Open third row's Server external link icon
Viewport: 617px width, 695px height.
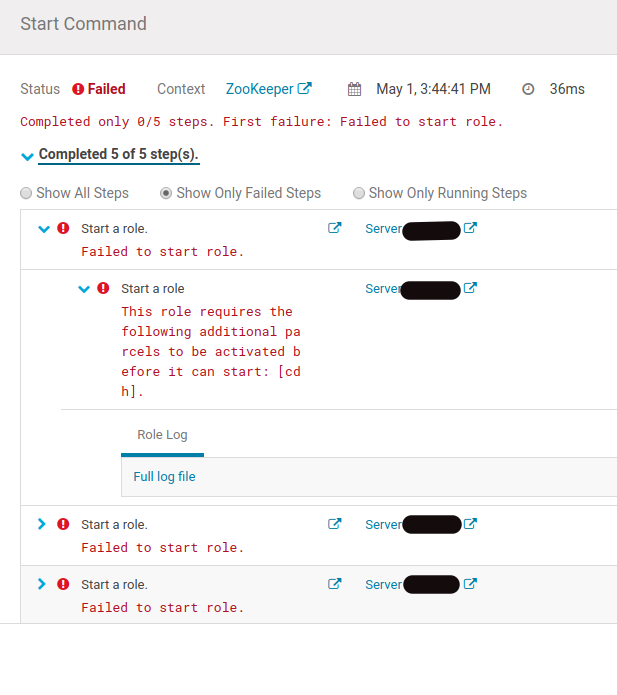click(x=470, y=524)
